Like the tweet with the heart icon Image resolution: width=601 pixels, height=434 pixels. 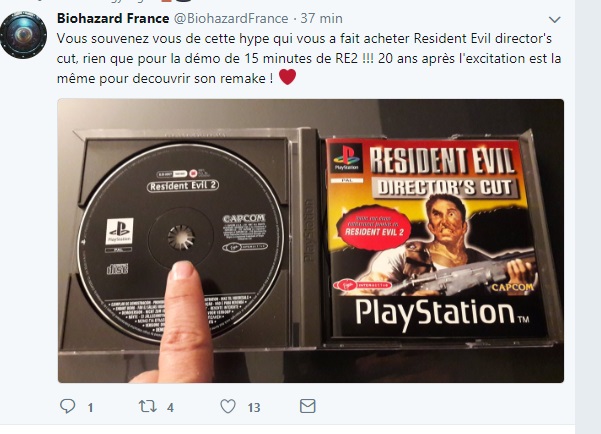228,406
